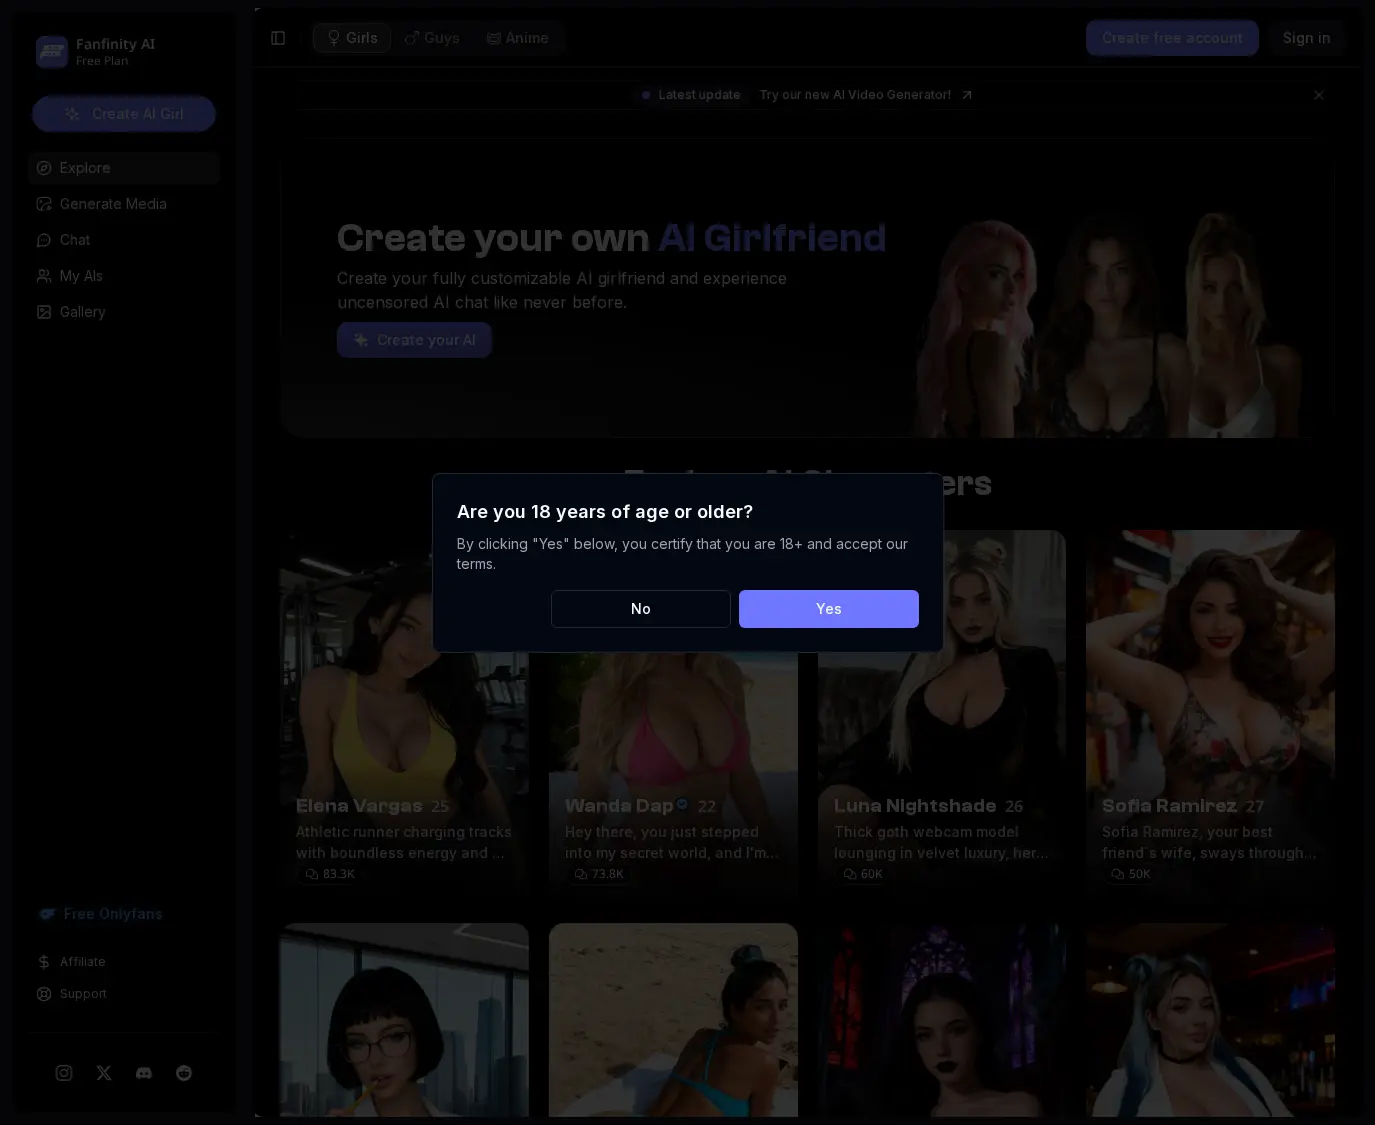Dismiss the latest update banner
1375x1125 pixels.
click(x=1318, y=94)
